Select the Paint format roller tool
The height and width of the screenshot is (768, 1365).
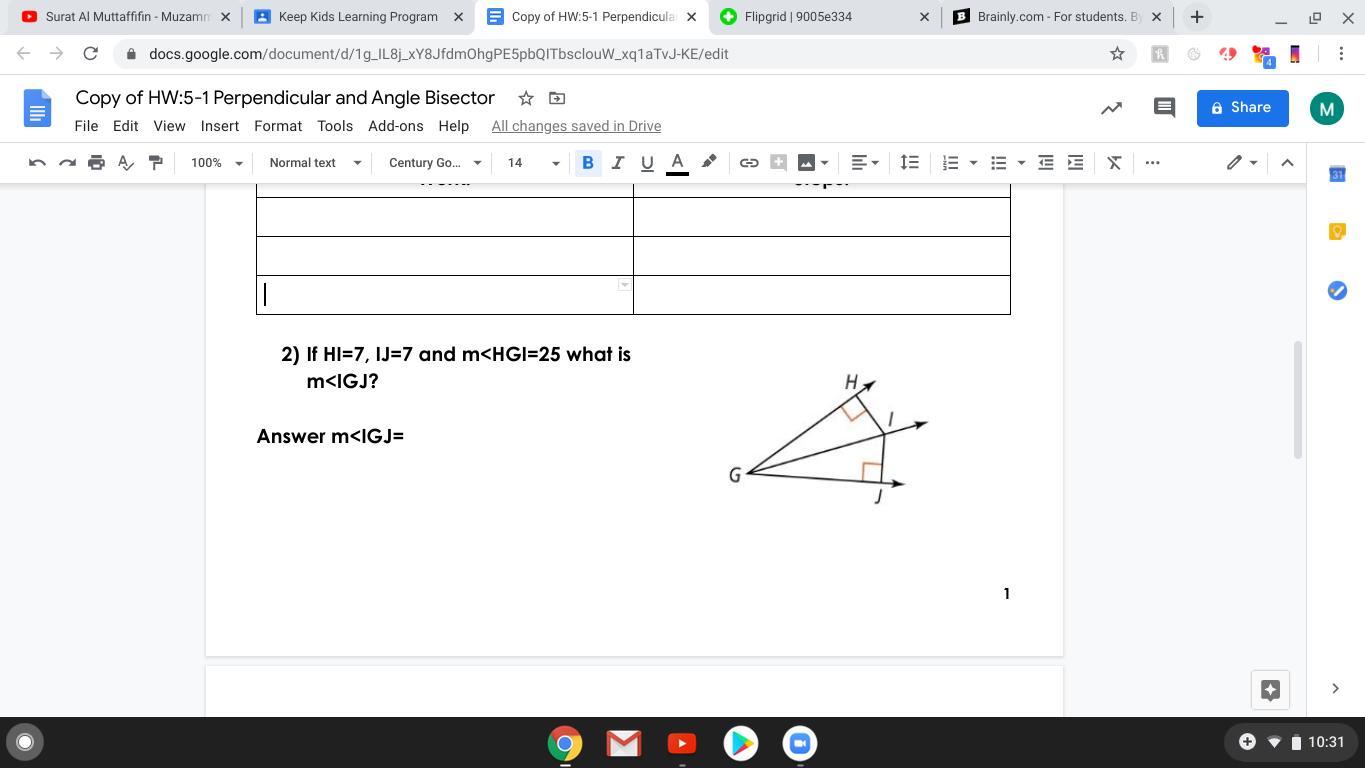155,163
